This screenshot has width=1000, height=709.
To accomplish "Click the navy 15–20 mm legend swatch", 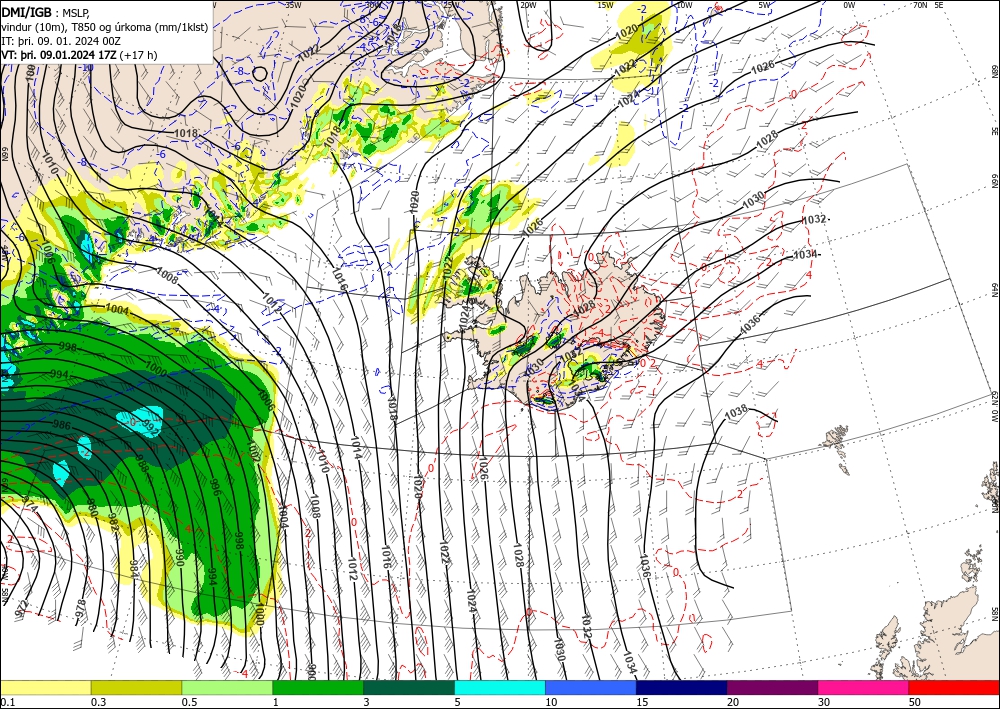I will click(681, 687).
